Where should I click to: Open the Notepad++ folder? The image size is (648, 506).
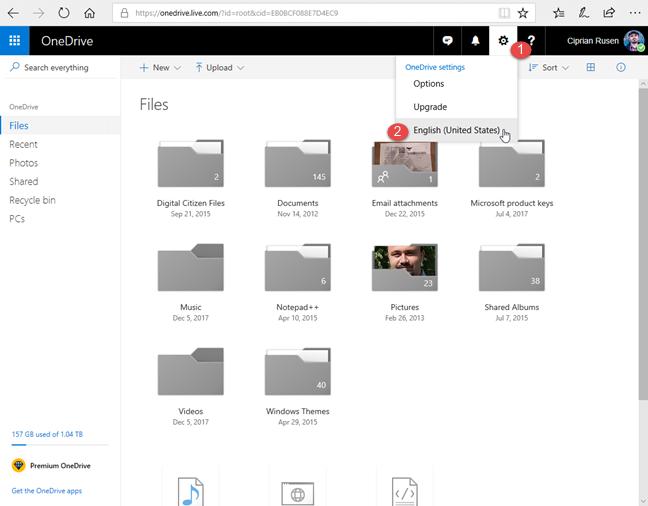click(x=298, y=267)
